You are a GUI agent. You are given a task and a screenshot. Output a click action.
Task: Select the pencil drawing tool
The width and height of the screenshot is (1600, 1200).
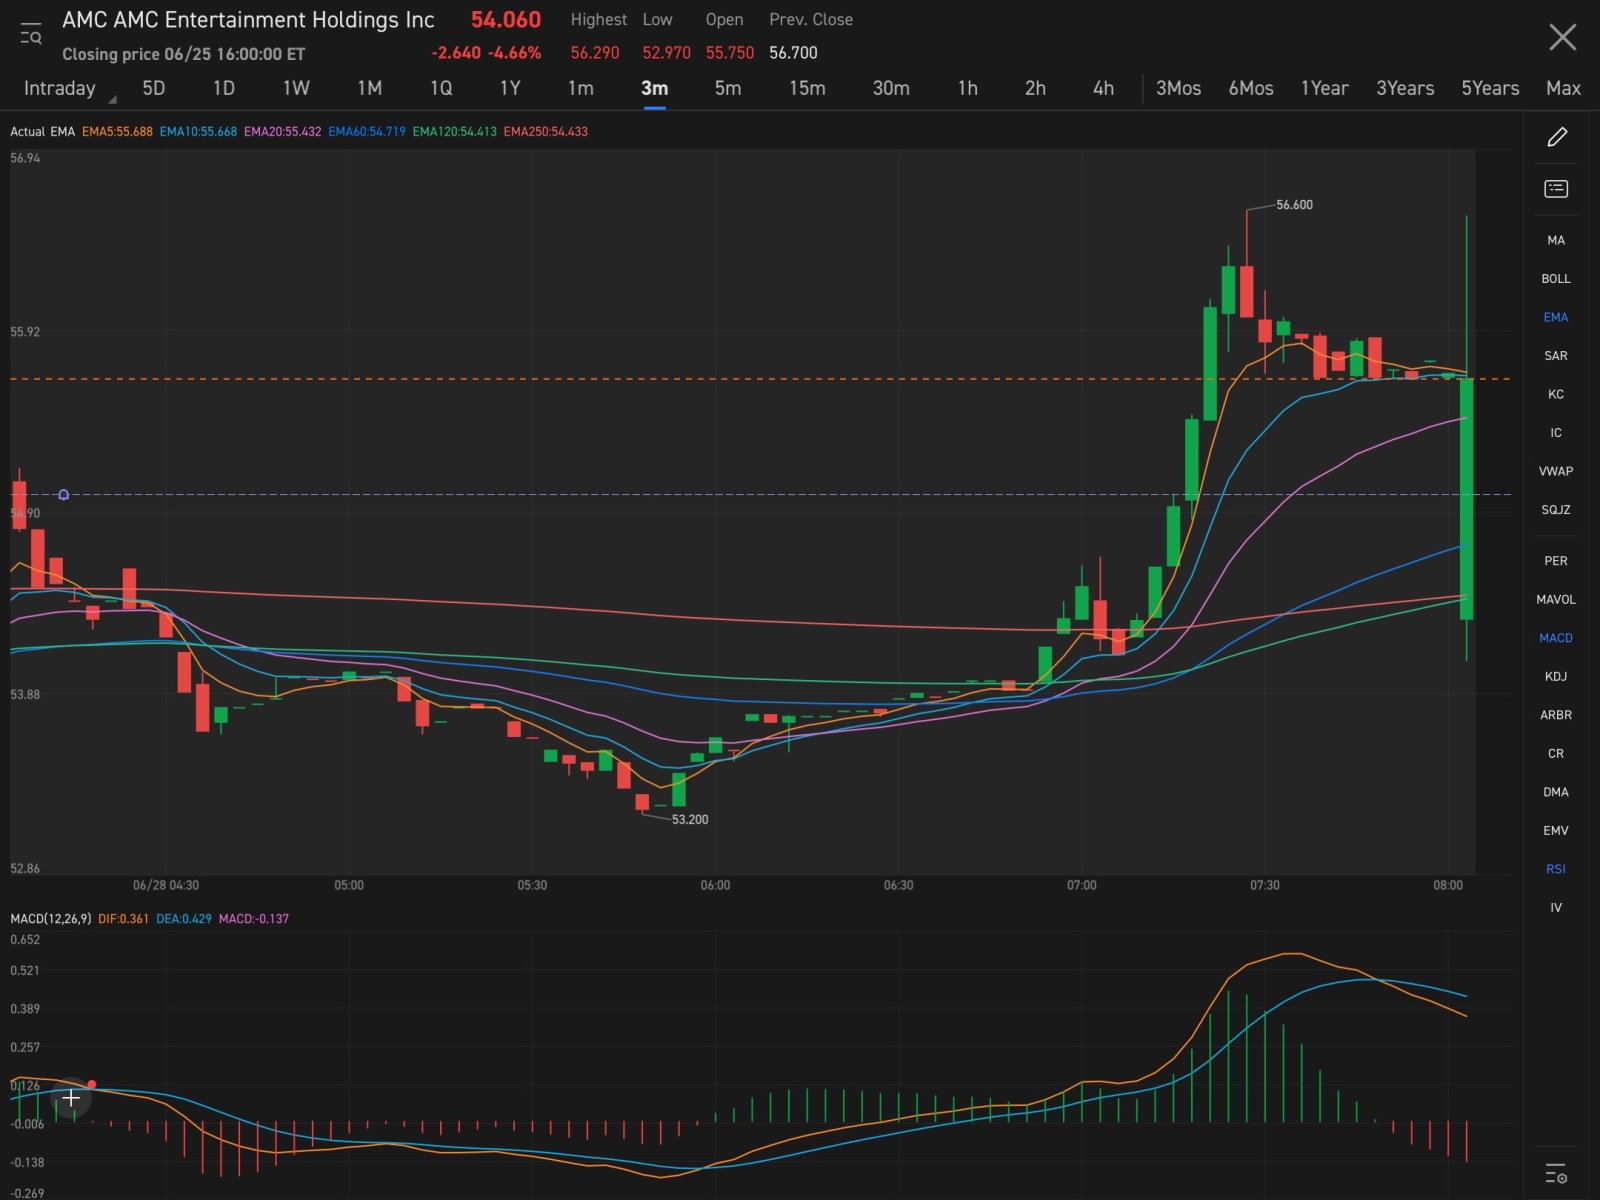pos(1556,137)
